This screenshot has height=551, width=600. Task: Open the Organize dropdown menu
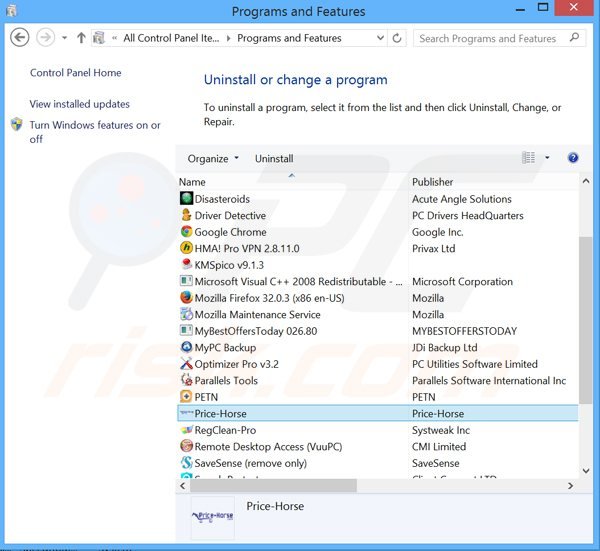[x=213, y=158]
